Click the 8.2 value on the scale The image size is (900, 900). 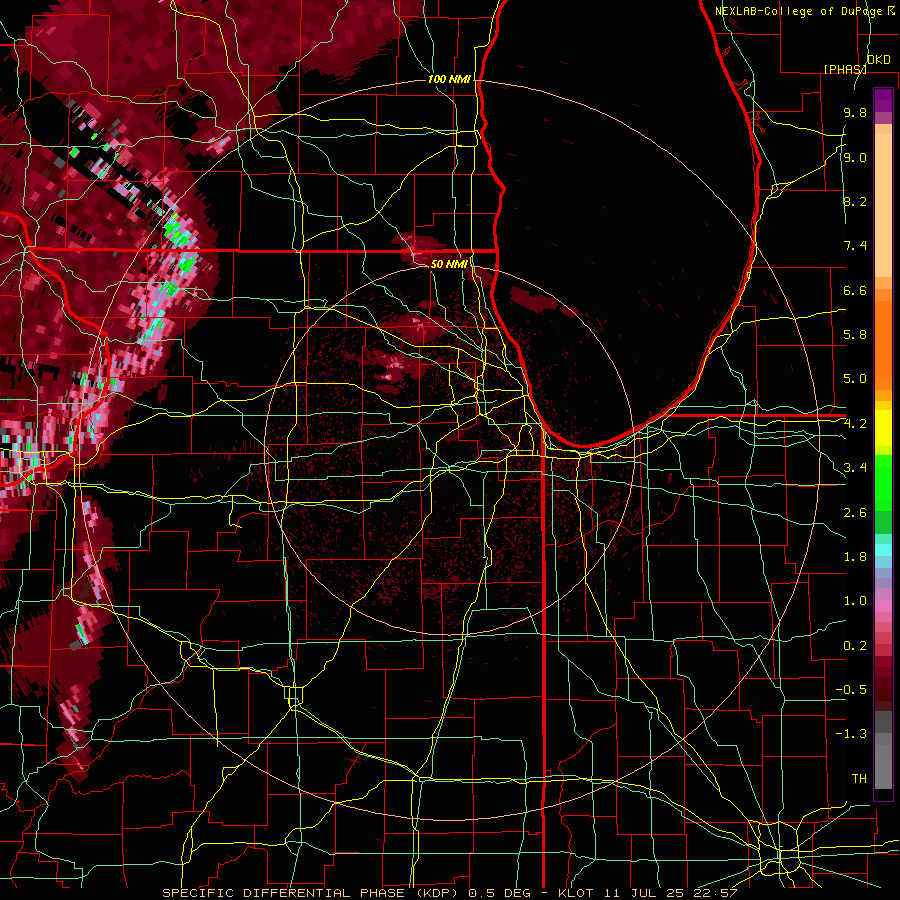tap(855, 201)
